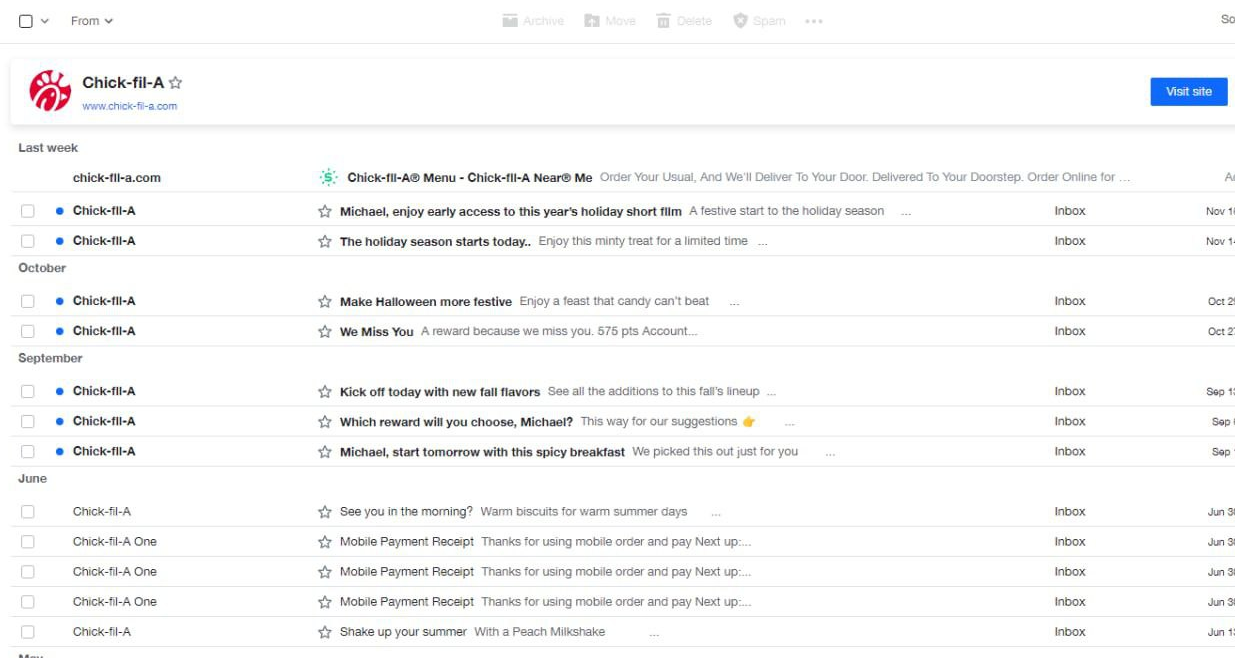This screenshot has width=1235, height=658.
Task: Star the Chick-fil-A sender in the header card
Action: 176,83
